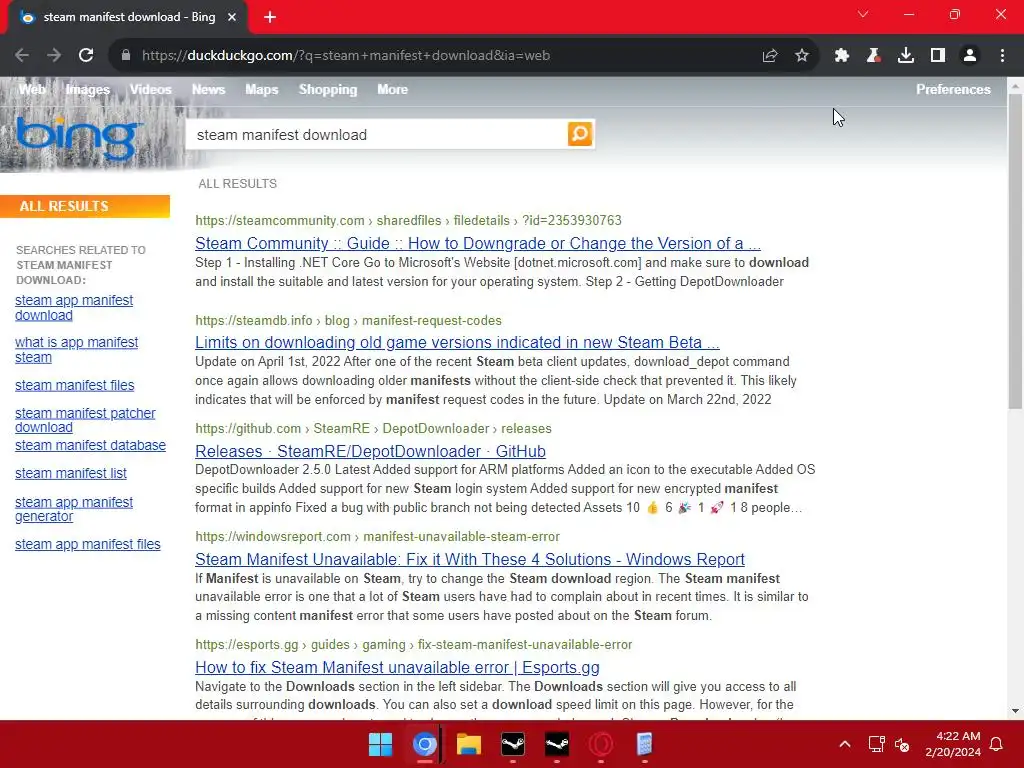Click the network status tray icon
This screenshot has height=768, width=1024.
pos(876,744)
